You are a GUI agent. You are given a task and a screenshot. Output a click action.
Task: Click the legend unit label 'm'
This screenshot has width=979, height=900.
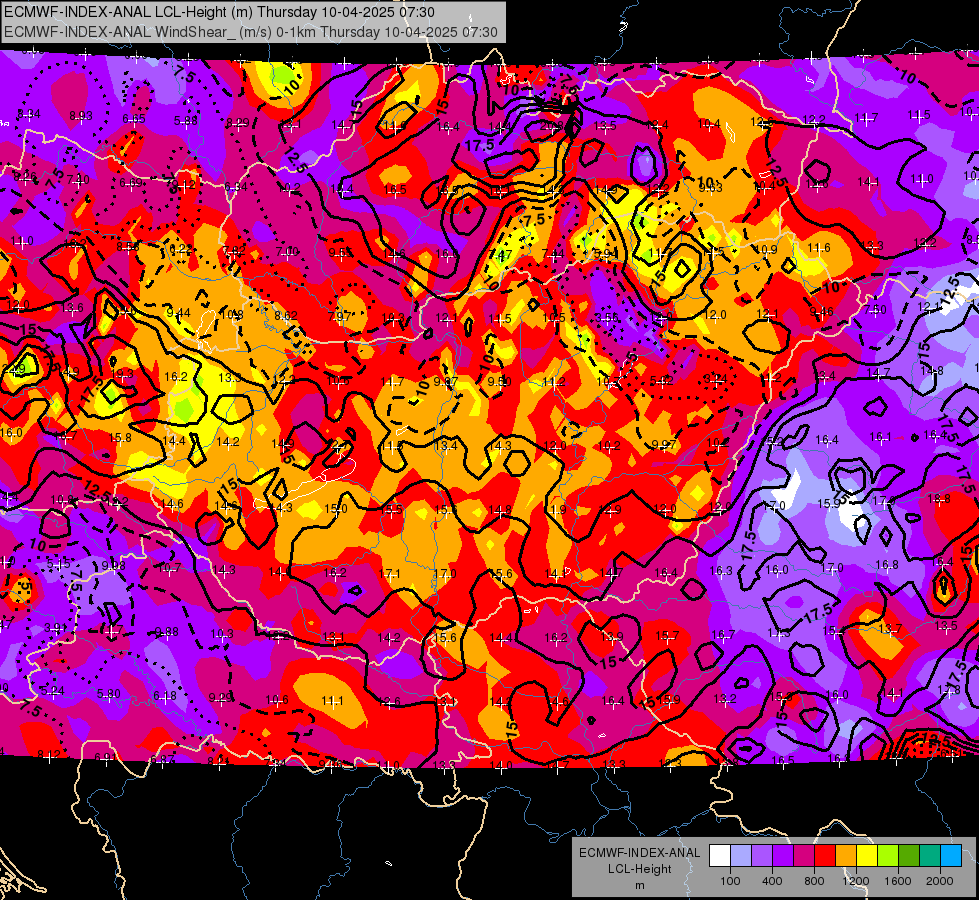click(x=639, y=886)
